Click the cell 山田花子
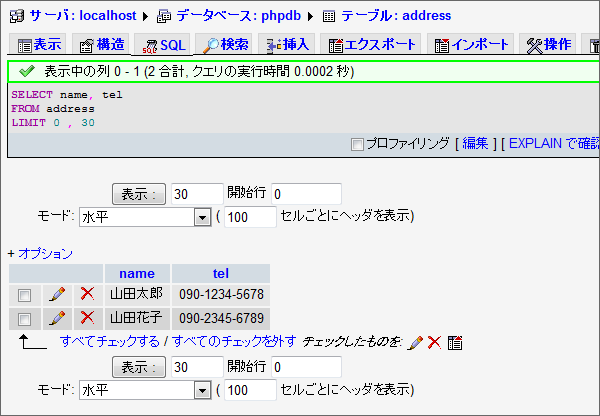 (137, 318)
